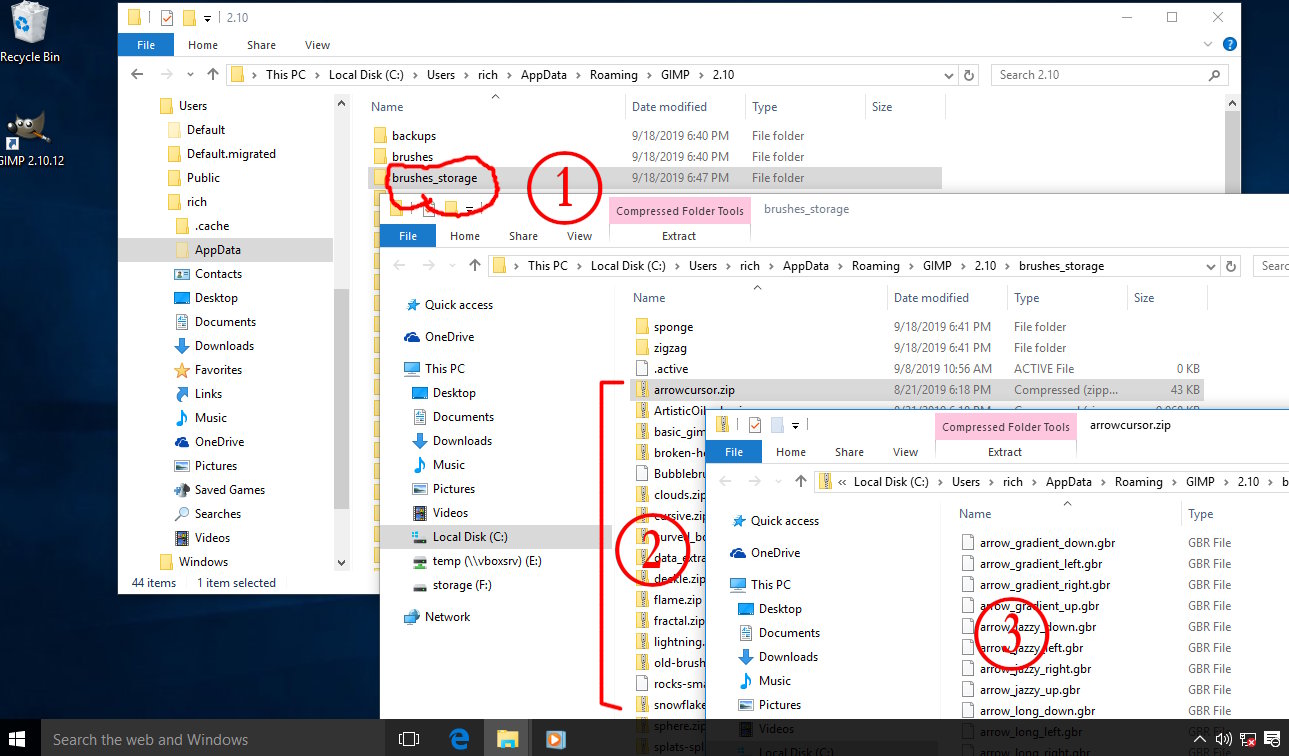1289x756 pixels.
Task: Click Roaming breadcrumb in brushes_storage address bar
Action: pos(875,266)
